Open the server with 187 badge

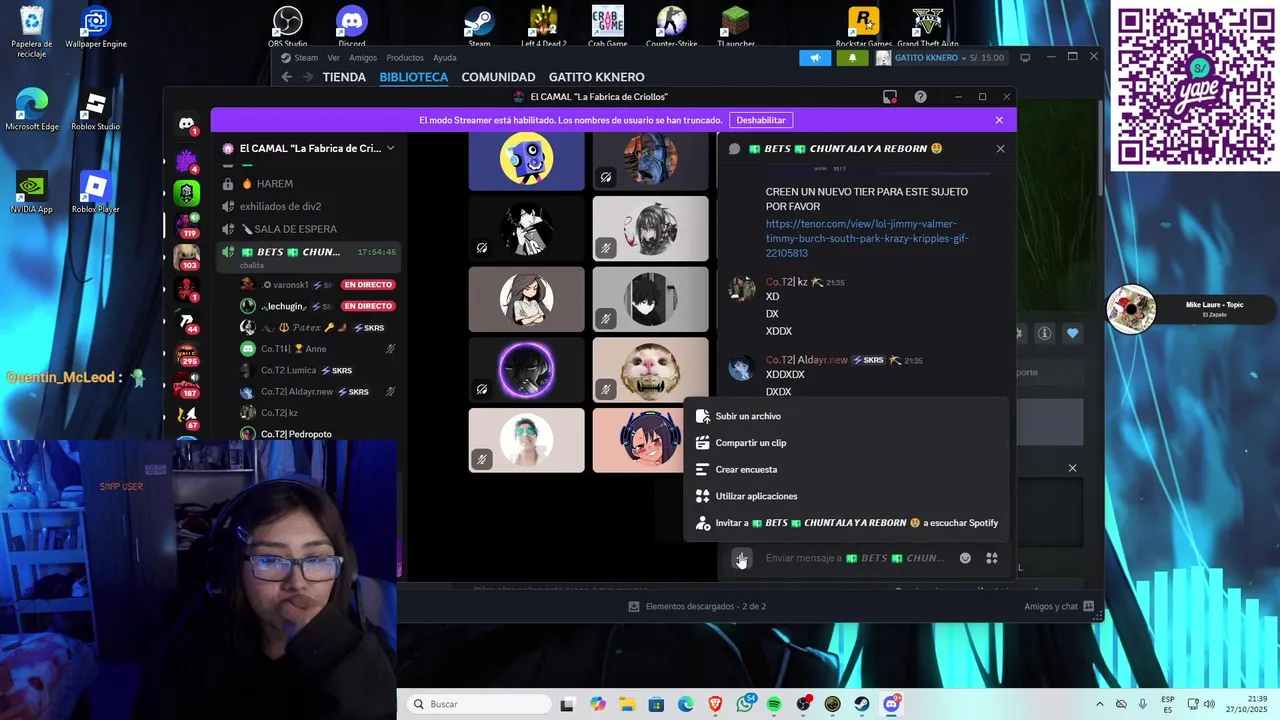187,385
